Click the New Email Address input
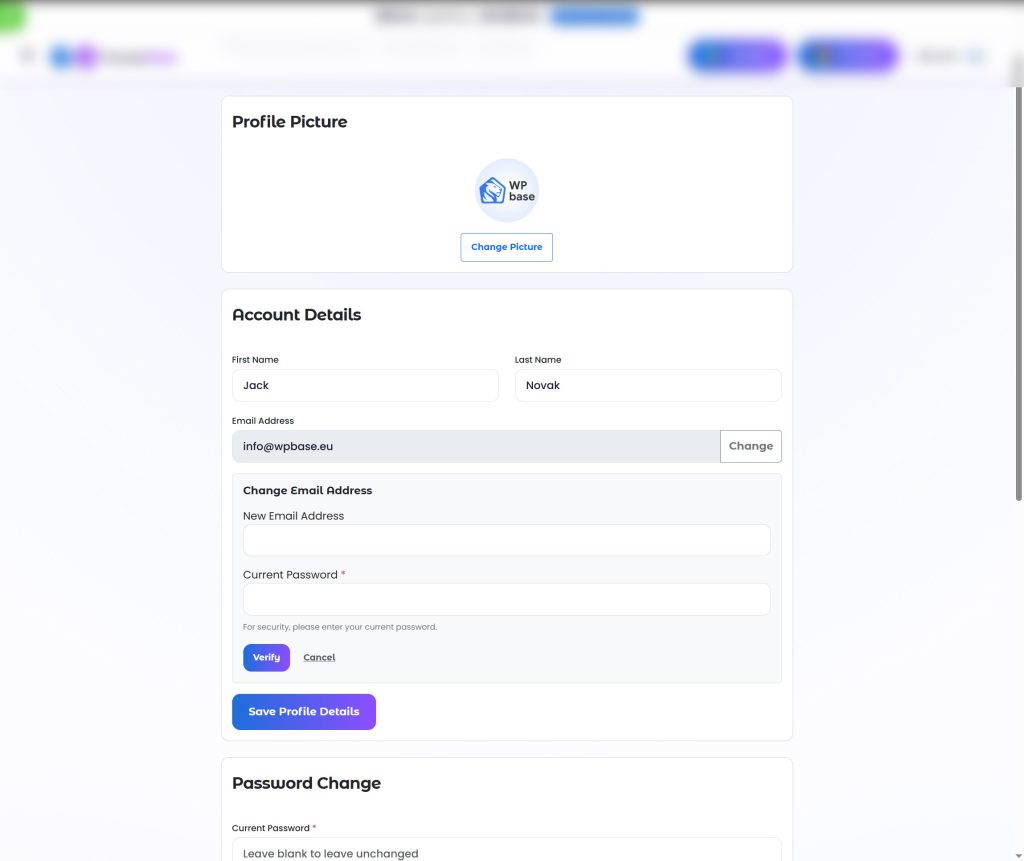Viewport: 1024px width, 861px height. [507, 540]
